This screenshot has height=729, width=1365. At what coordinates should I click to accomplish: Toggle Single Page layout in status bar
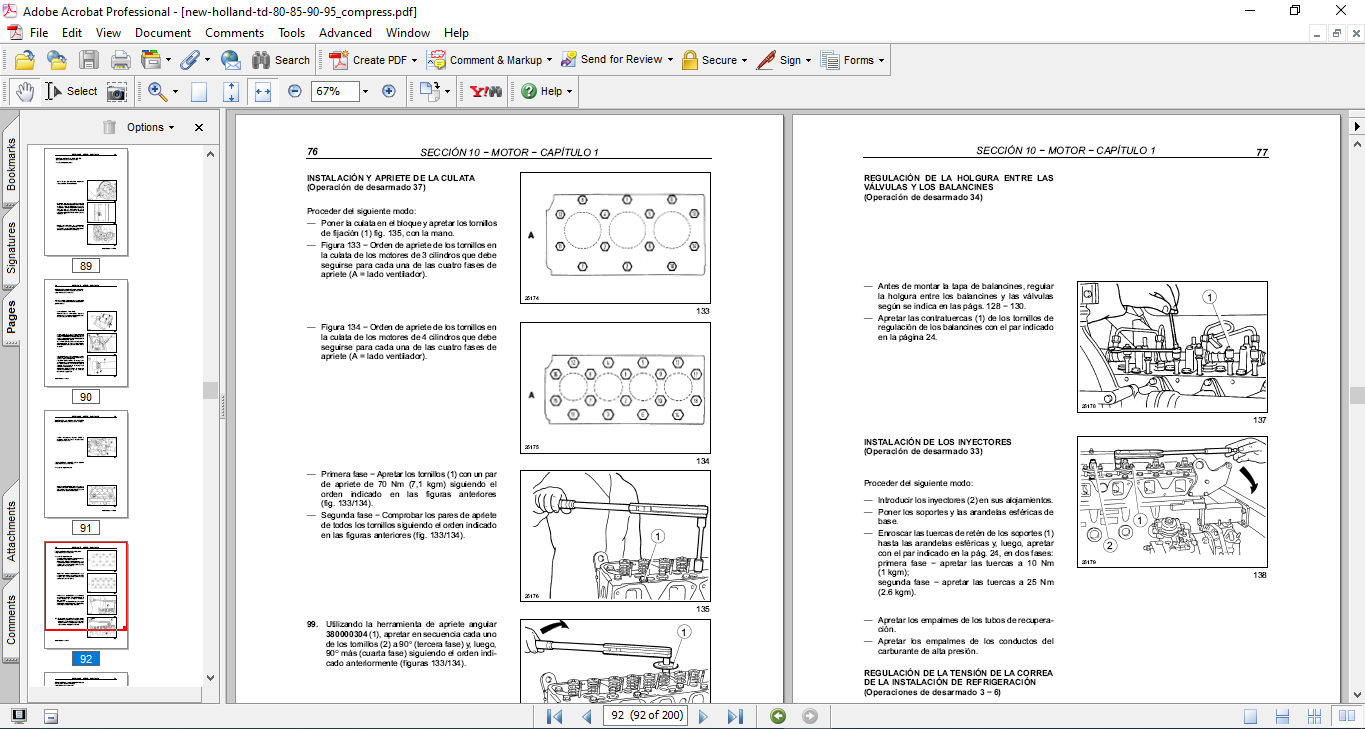1250,716
